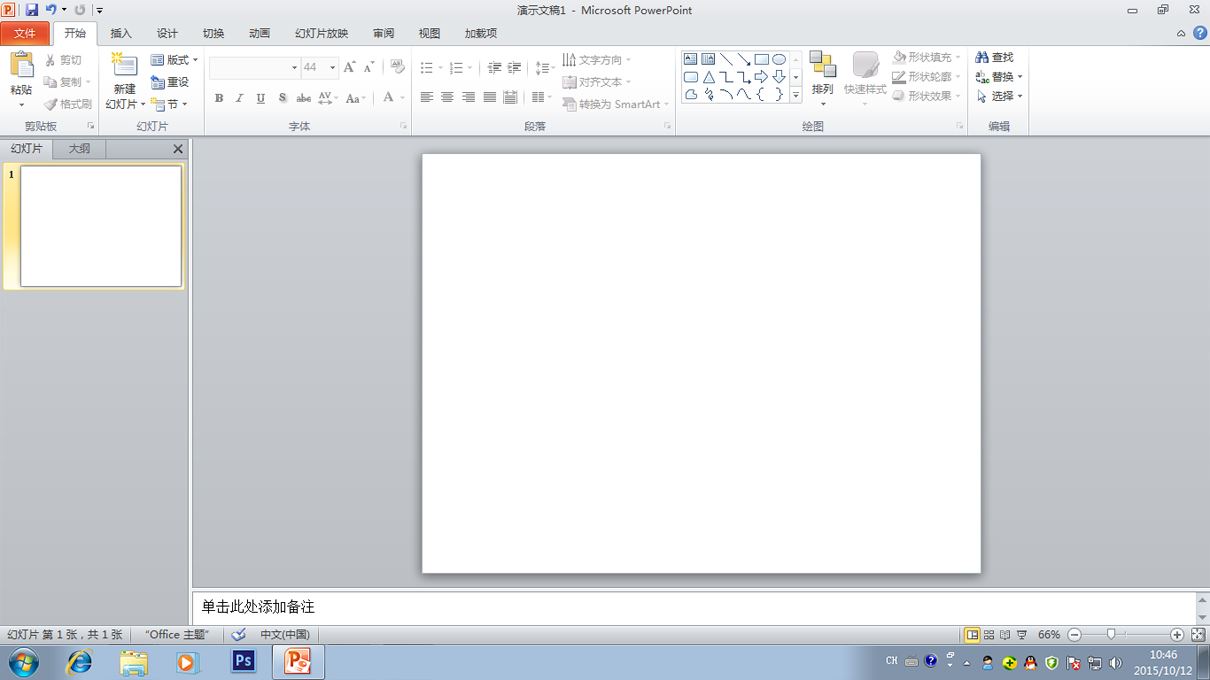
Task: Expand the bullets list dropdown arrow
Action: [440, 68]
